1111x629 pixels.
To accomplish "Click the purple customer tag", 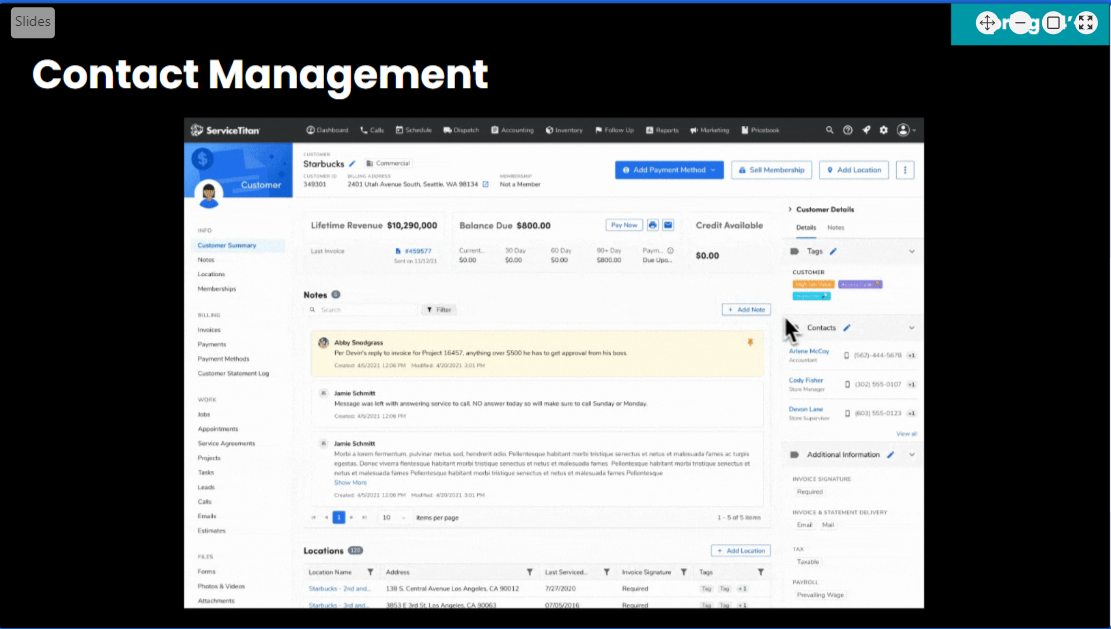I will [860, 285].
